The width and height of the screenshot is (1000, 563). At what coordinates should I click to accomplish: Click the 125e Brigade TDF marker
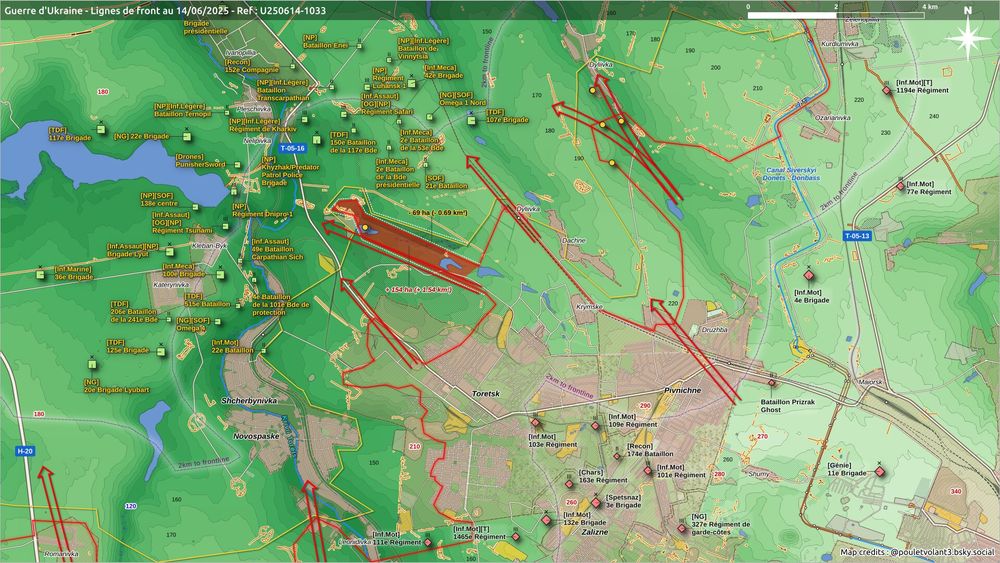pos(161,351)
